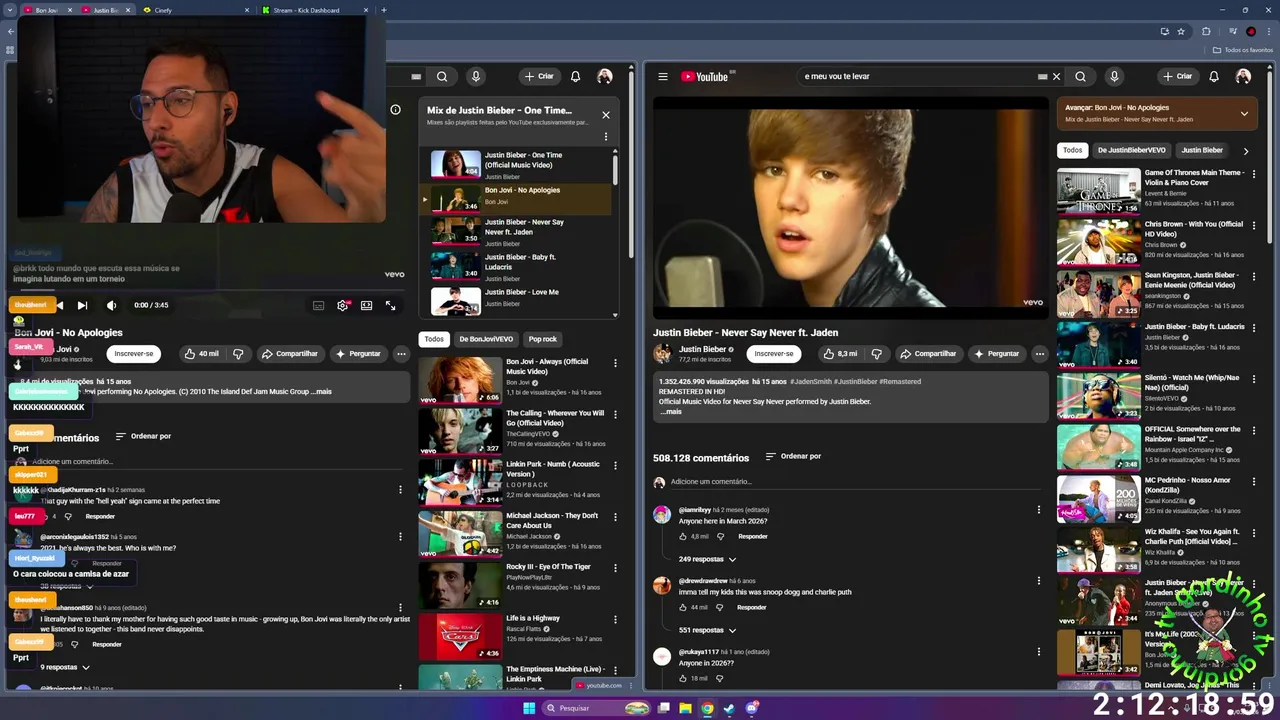Select Todos chip in right window
Screen dimensions: 1280x720
click(1072, 150)
